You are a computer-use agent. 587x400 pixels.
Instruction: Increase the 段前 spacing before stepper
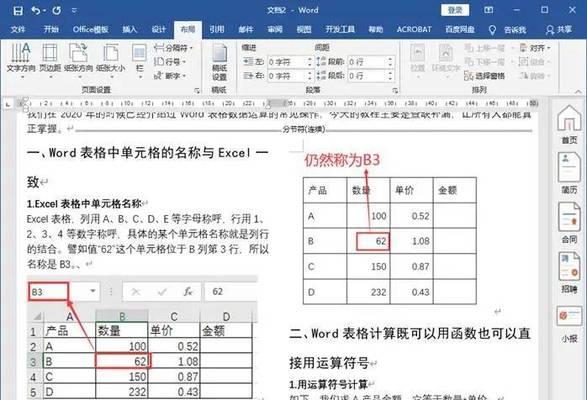coord(390,59)
